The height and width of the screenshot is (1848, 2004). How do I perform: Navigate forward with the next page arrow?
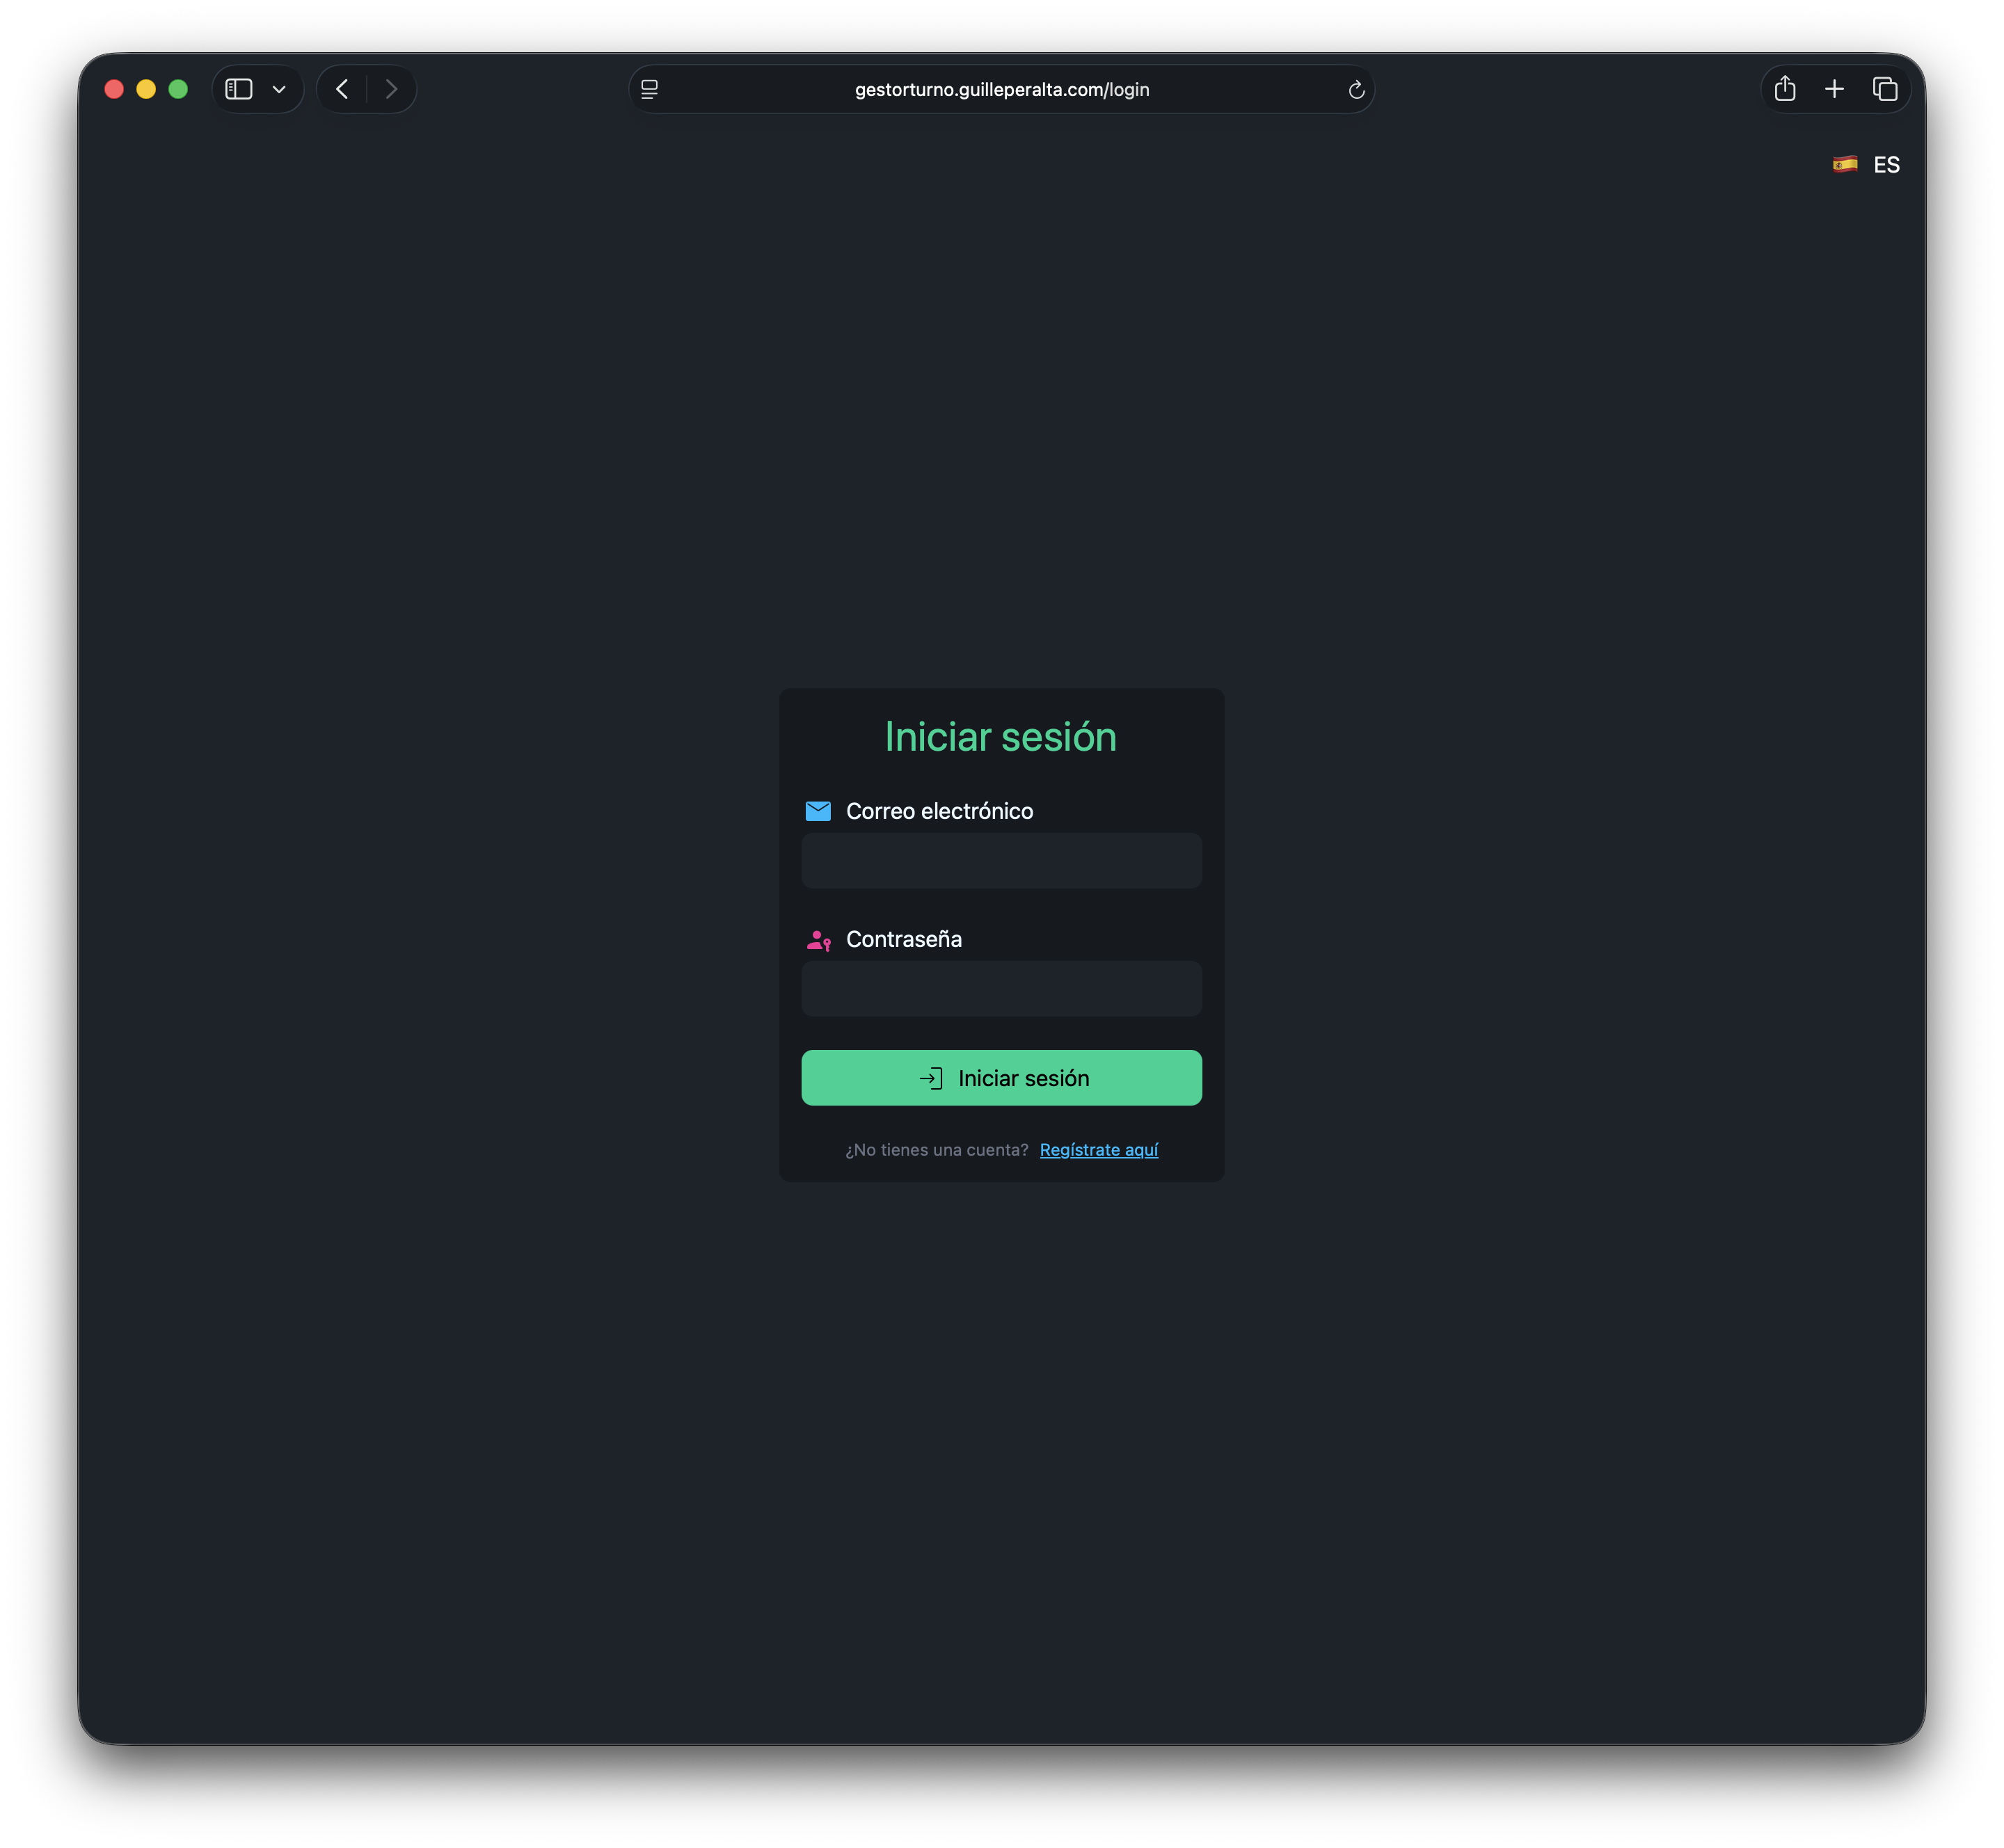point(391,89)
